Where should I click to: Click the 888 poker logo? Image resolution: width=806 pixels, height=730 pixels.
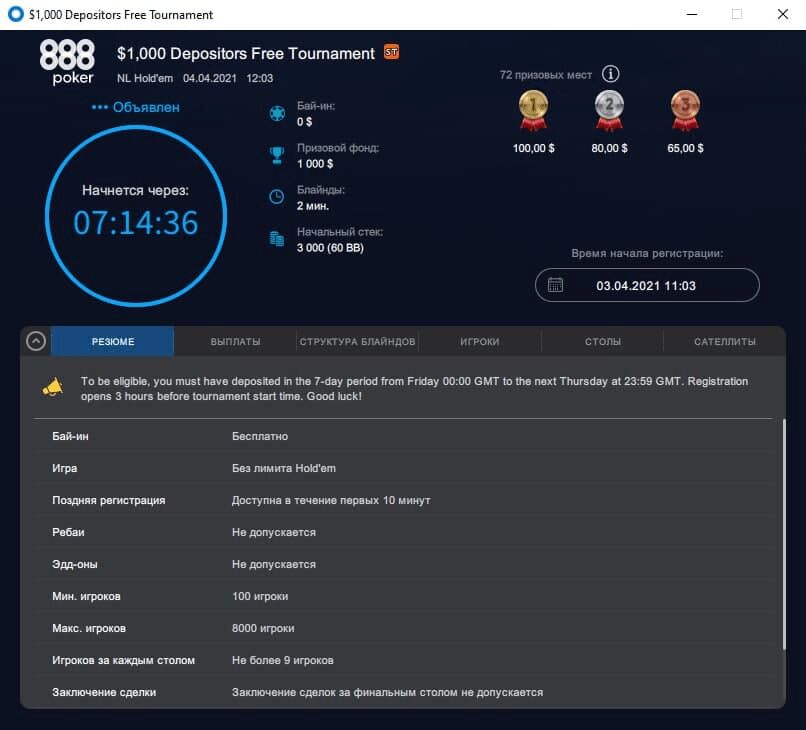click(67, 62)
